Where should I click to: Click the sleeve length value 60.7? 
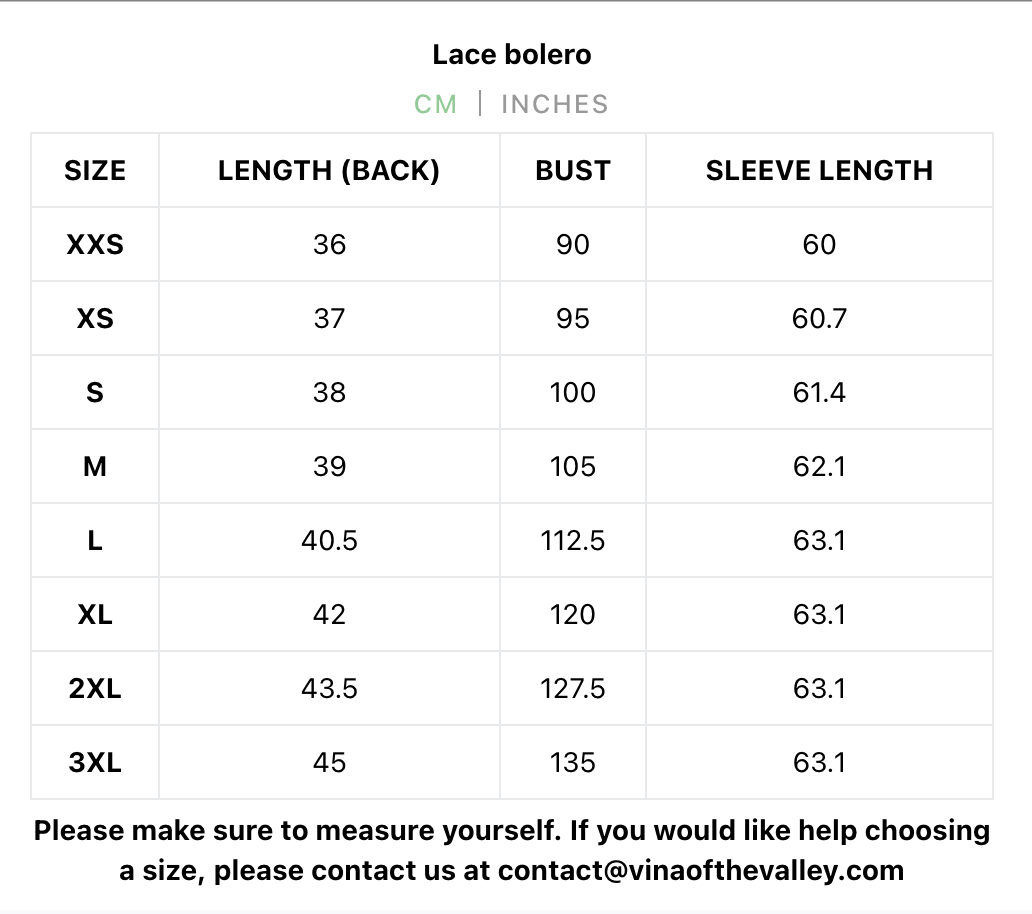(819, 319)
